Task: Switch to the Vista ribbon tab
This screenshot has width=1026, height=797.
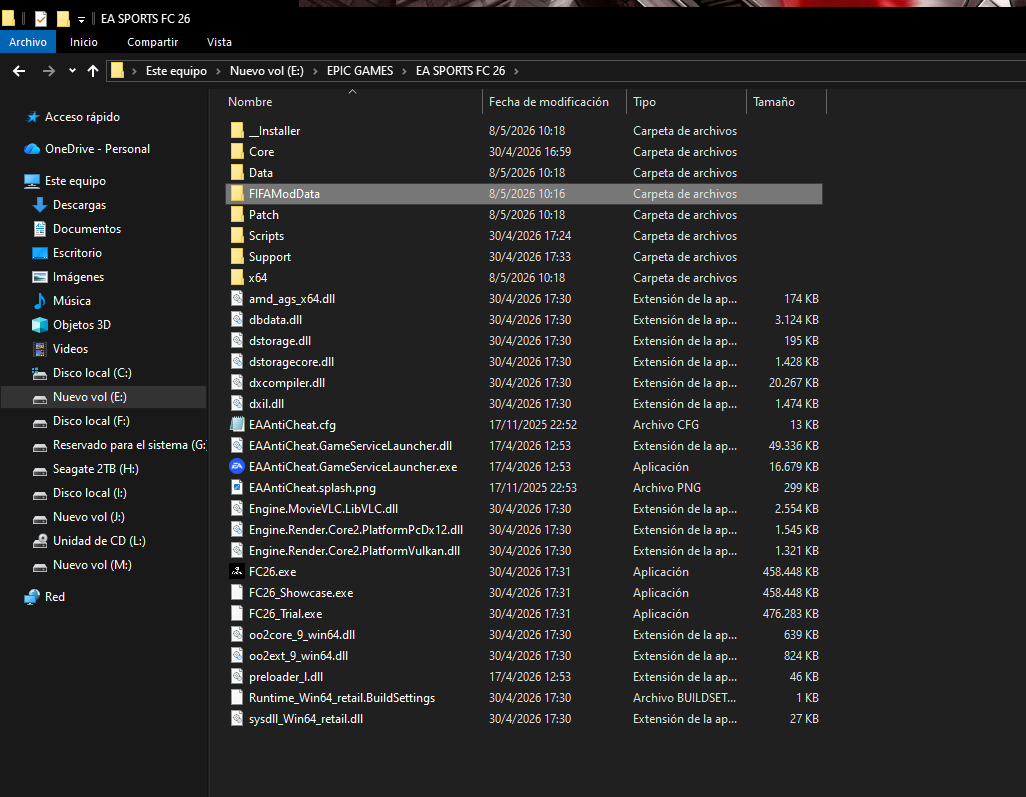Action: coord(219,42)
